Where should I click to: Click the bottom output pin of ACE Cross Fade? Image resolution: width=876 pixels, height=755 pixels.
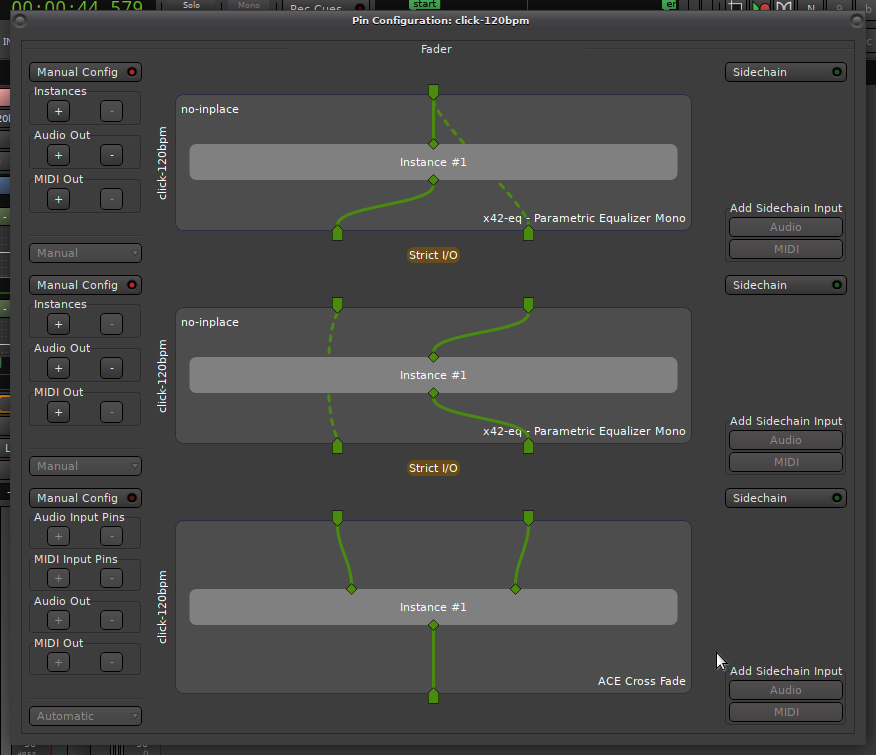[x=433, y=696]
